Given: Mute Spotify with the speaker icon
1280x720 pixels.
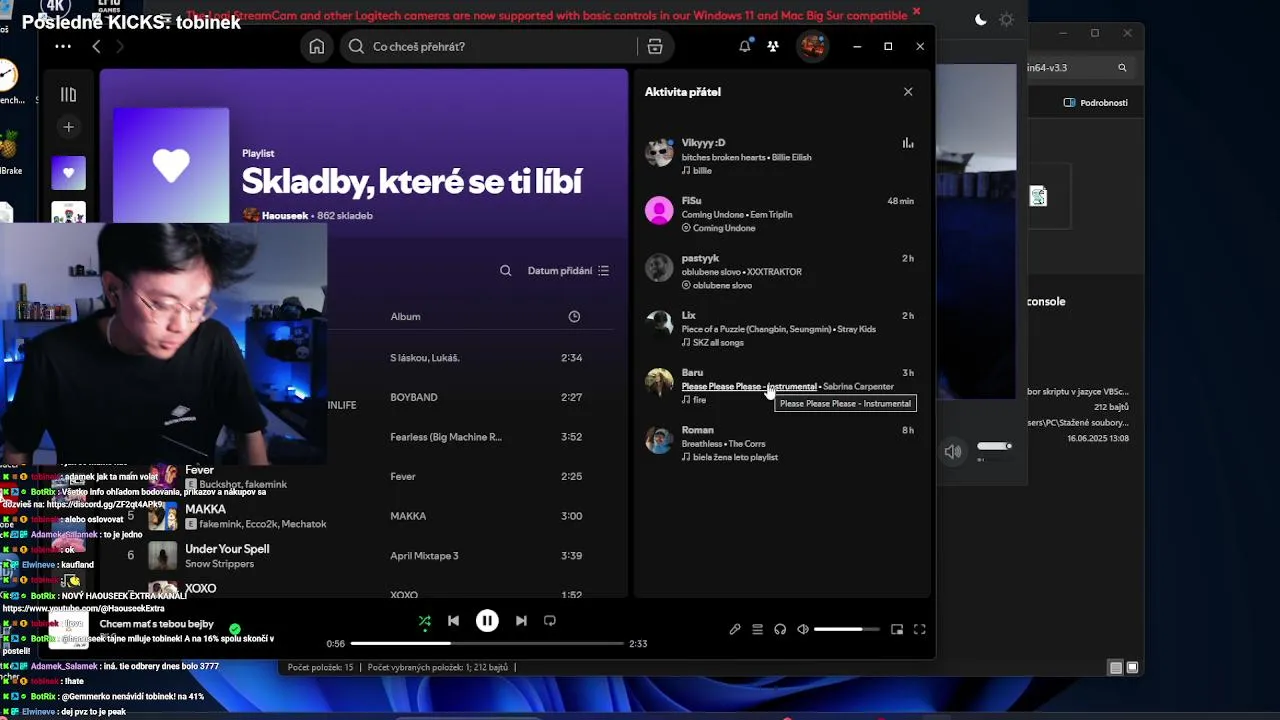Looking at the screenshot, I should coord(803,630).
